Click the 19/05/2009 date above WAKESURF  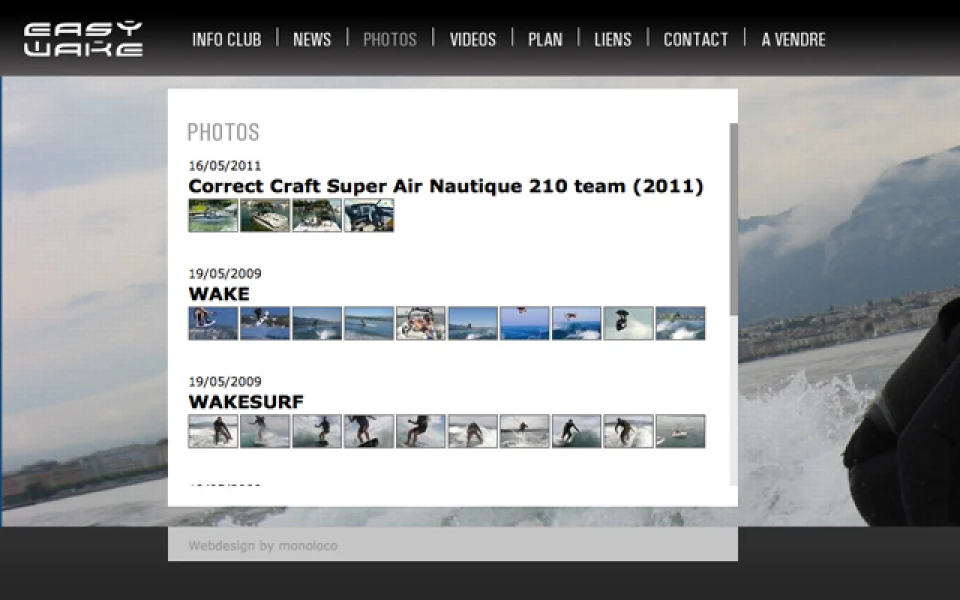click(x=225, y=381)
